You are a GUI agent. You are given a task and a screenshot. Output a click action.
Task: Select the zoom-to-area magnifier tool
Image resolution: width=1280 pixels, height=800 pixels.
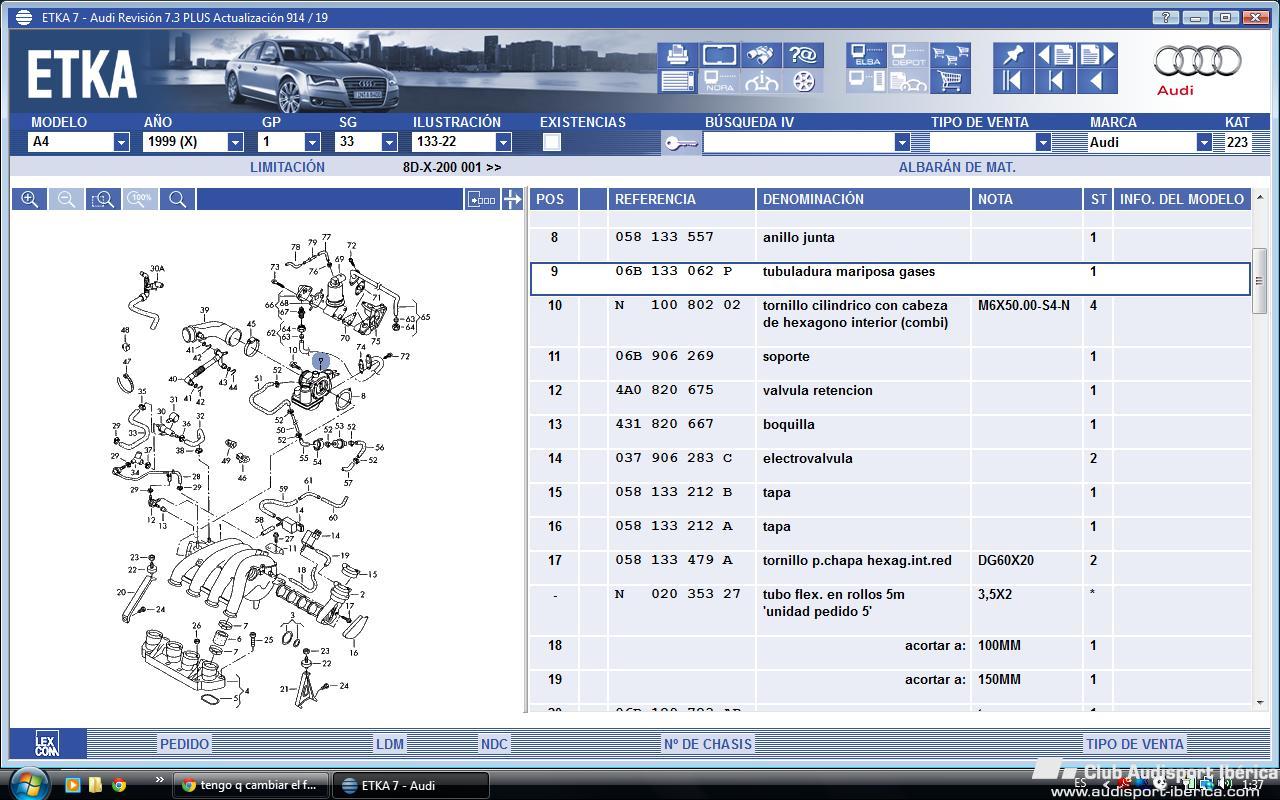[x=103, y=199]
